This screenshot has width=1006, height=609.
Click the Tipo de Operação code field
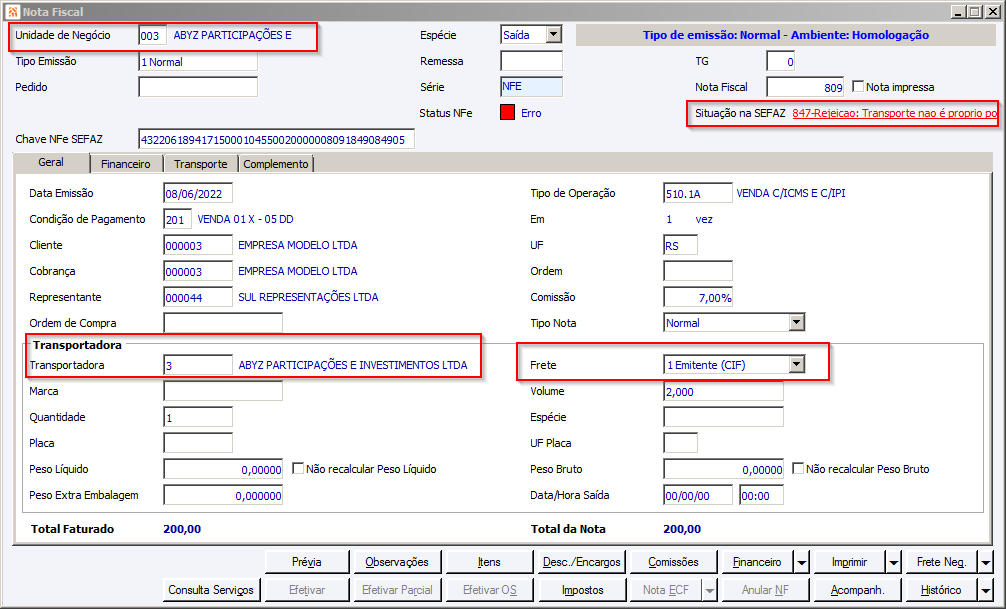pos(697,193)
